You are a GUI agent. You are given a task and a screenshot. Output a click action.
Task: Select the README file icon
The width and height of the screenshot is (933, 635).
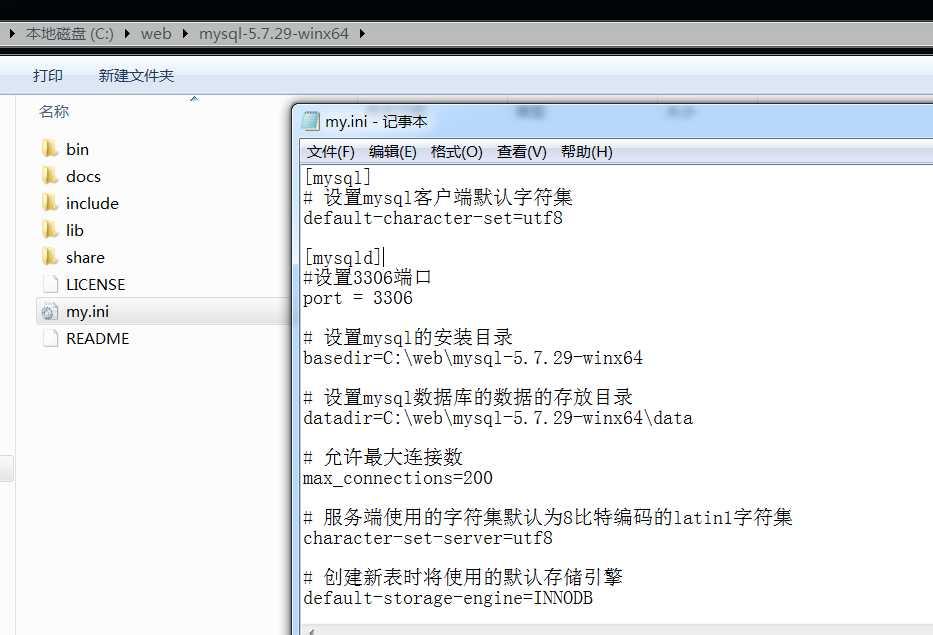tap(50, 339)
